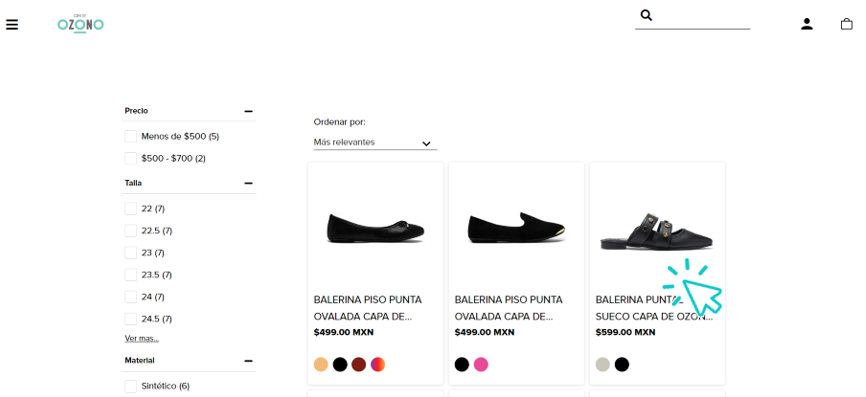866x397 pixels.
Task: Tick the size 24 checkbox
Action: [130, 297]
